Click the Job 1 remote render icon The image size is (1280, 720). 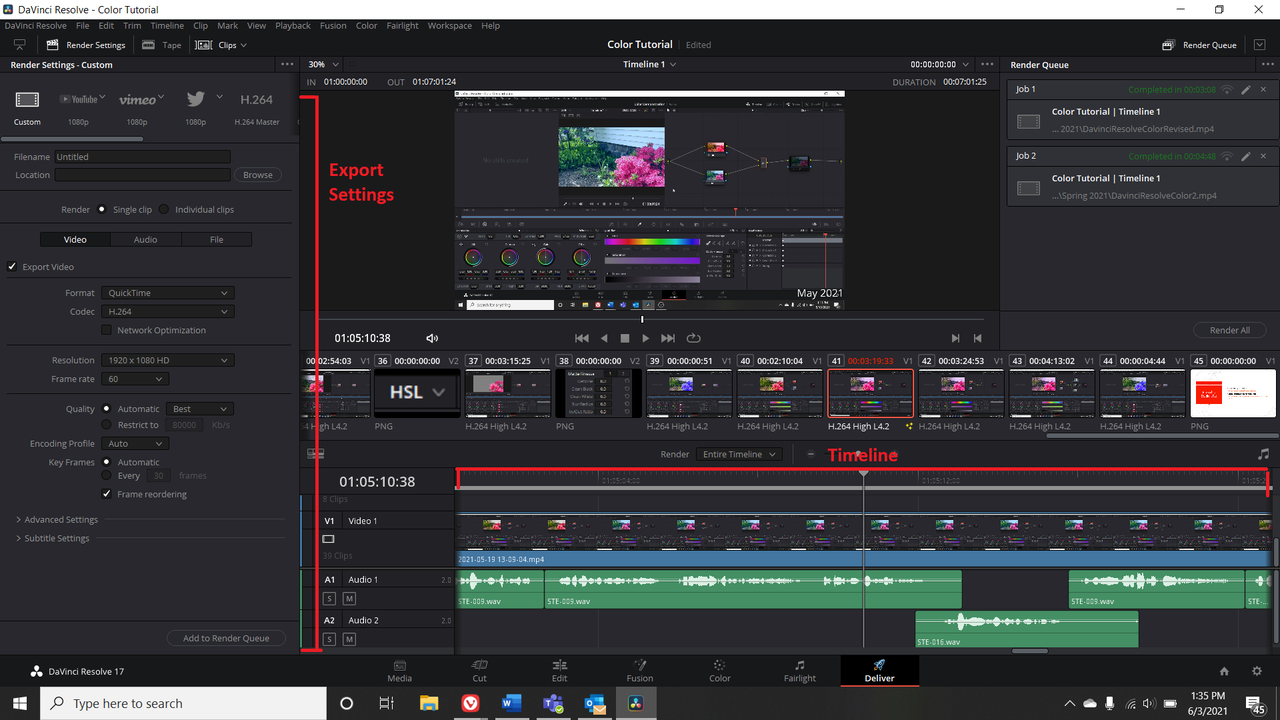click(x=1228, y=90)
